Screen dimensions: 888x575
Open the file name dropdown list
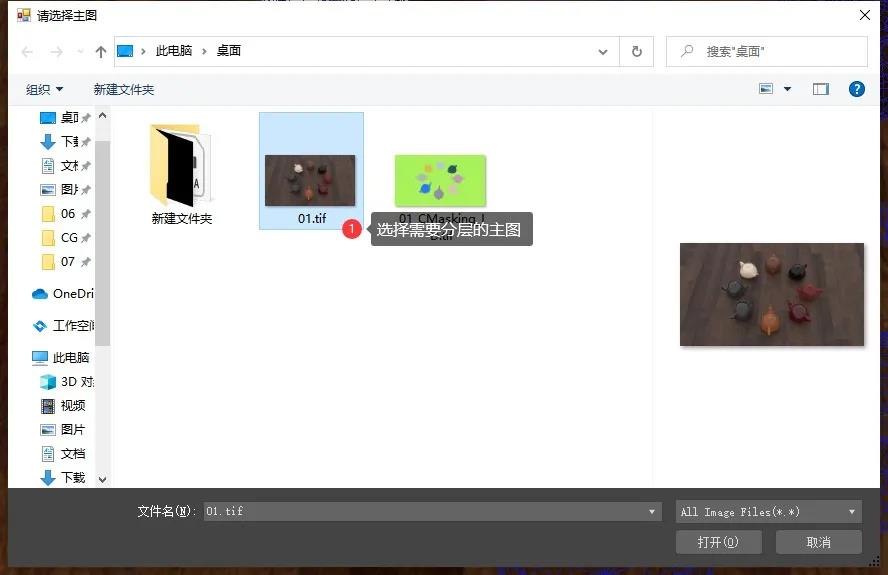(x=652, y=511)
